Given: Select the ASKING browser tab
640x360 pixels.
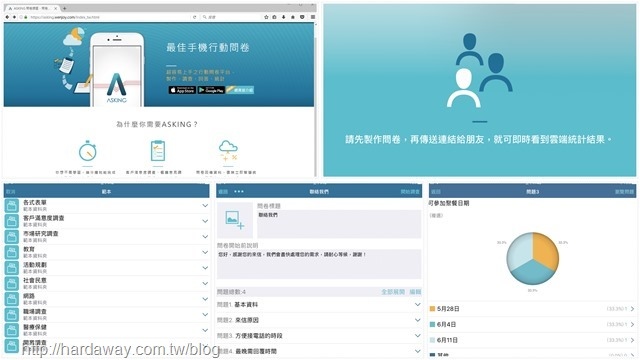Looking at the screenshot, I should point(33,8).
